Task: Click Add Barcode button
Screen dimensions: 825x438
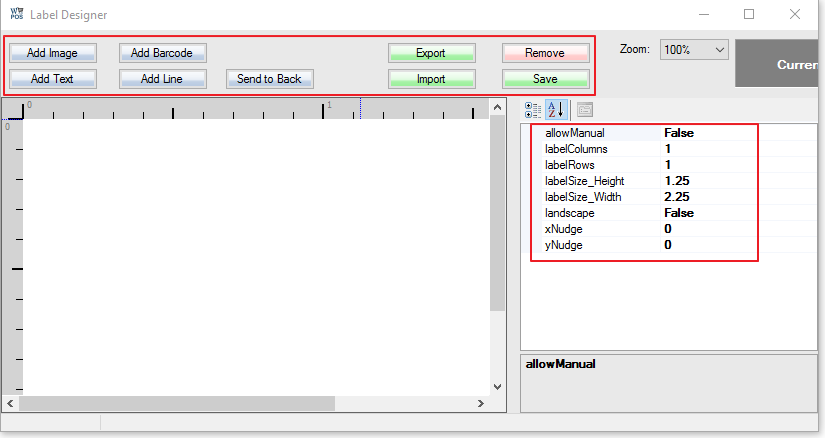Action: (x=163, y=53)
